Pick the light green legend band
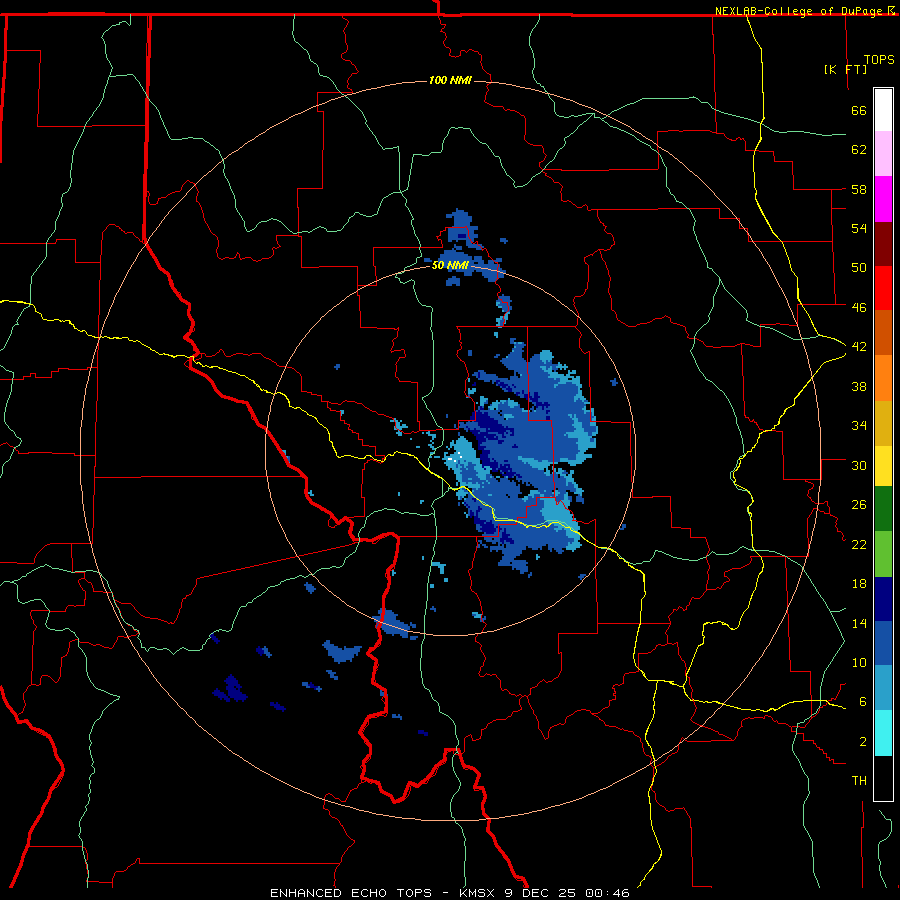Image resolution: width=900 pixels, height=900 pixels. point(883,554)
